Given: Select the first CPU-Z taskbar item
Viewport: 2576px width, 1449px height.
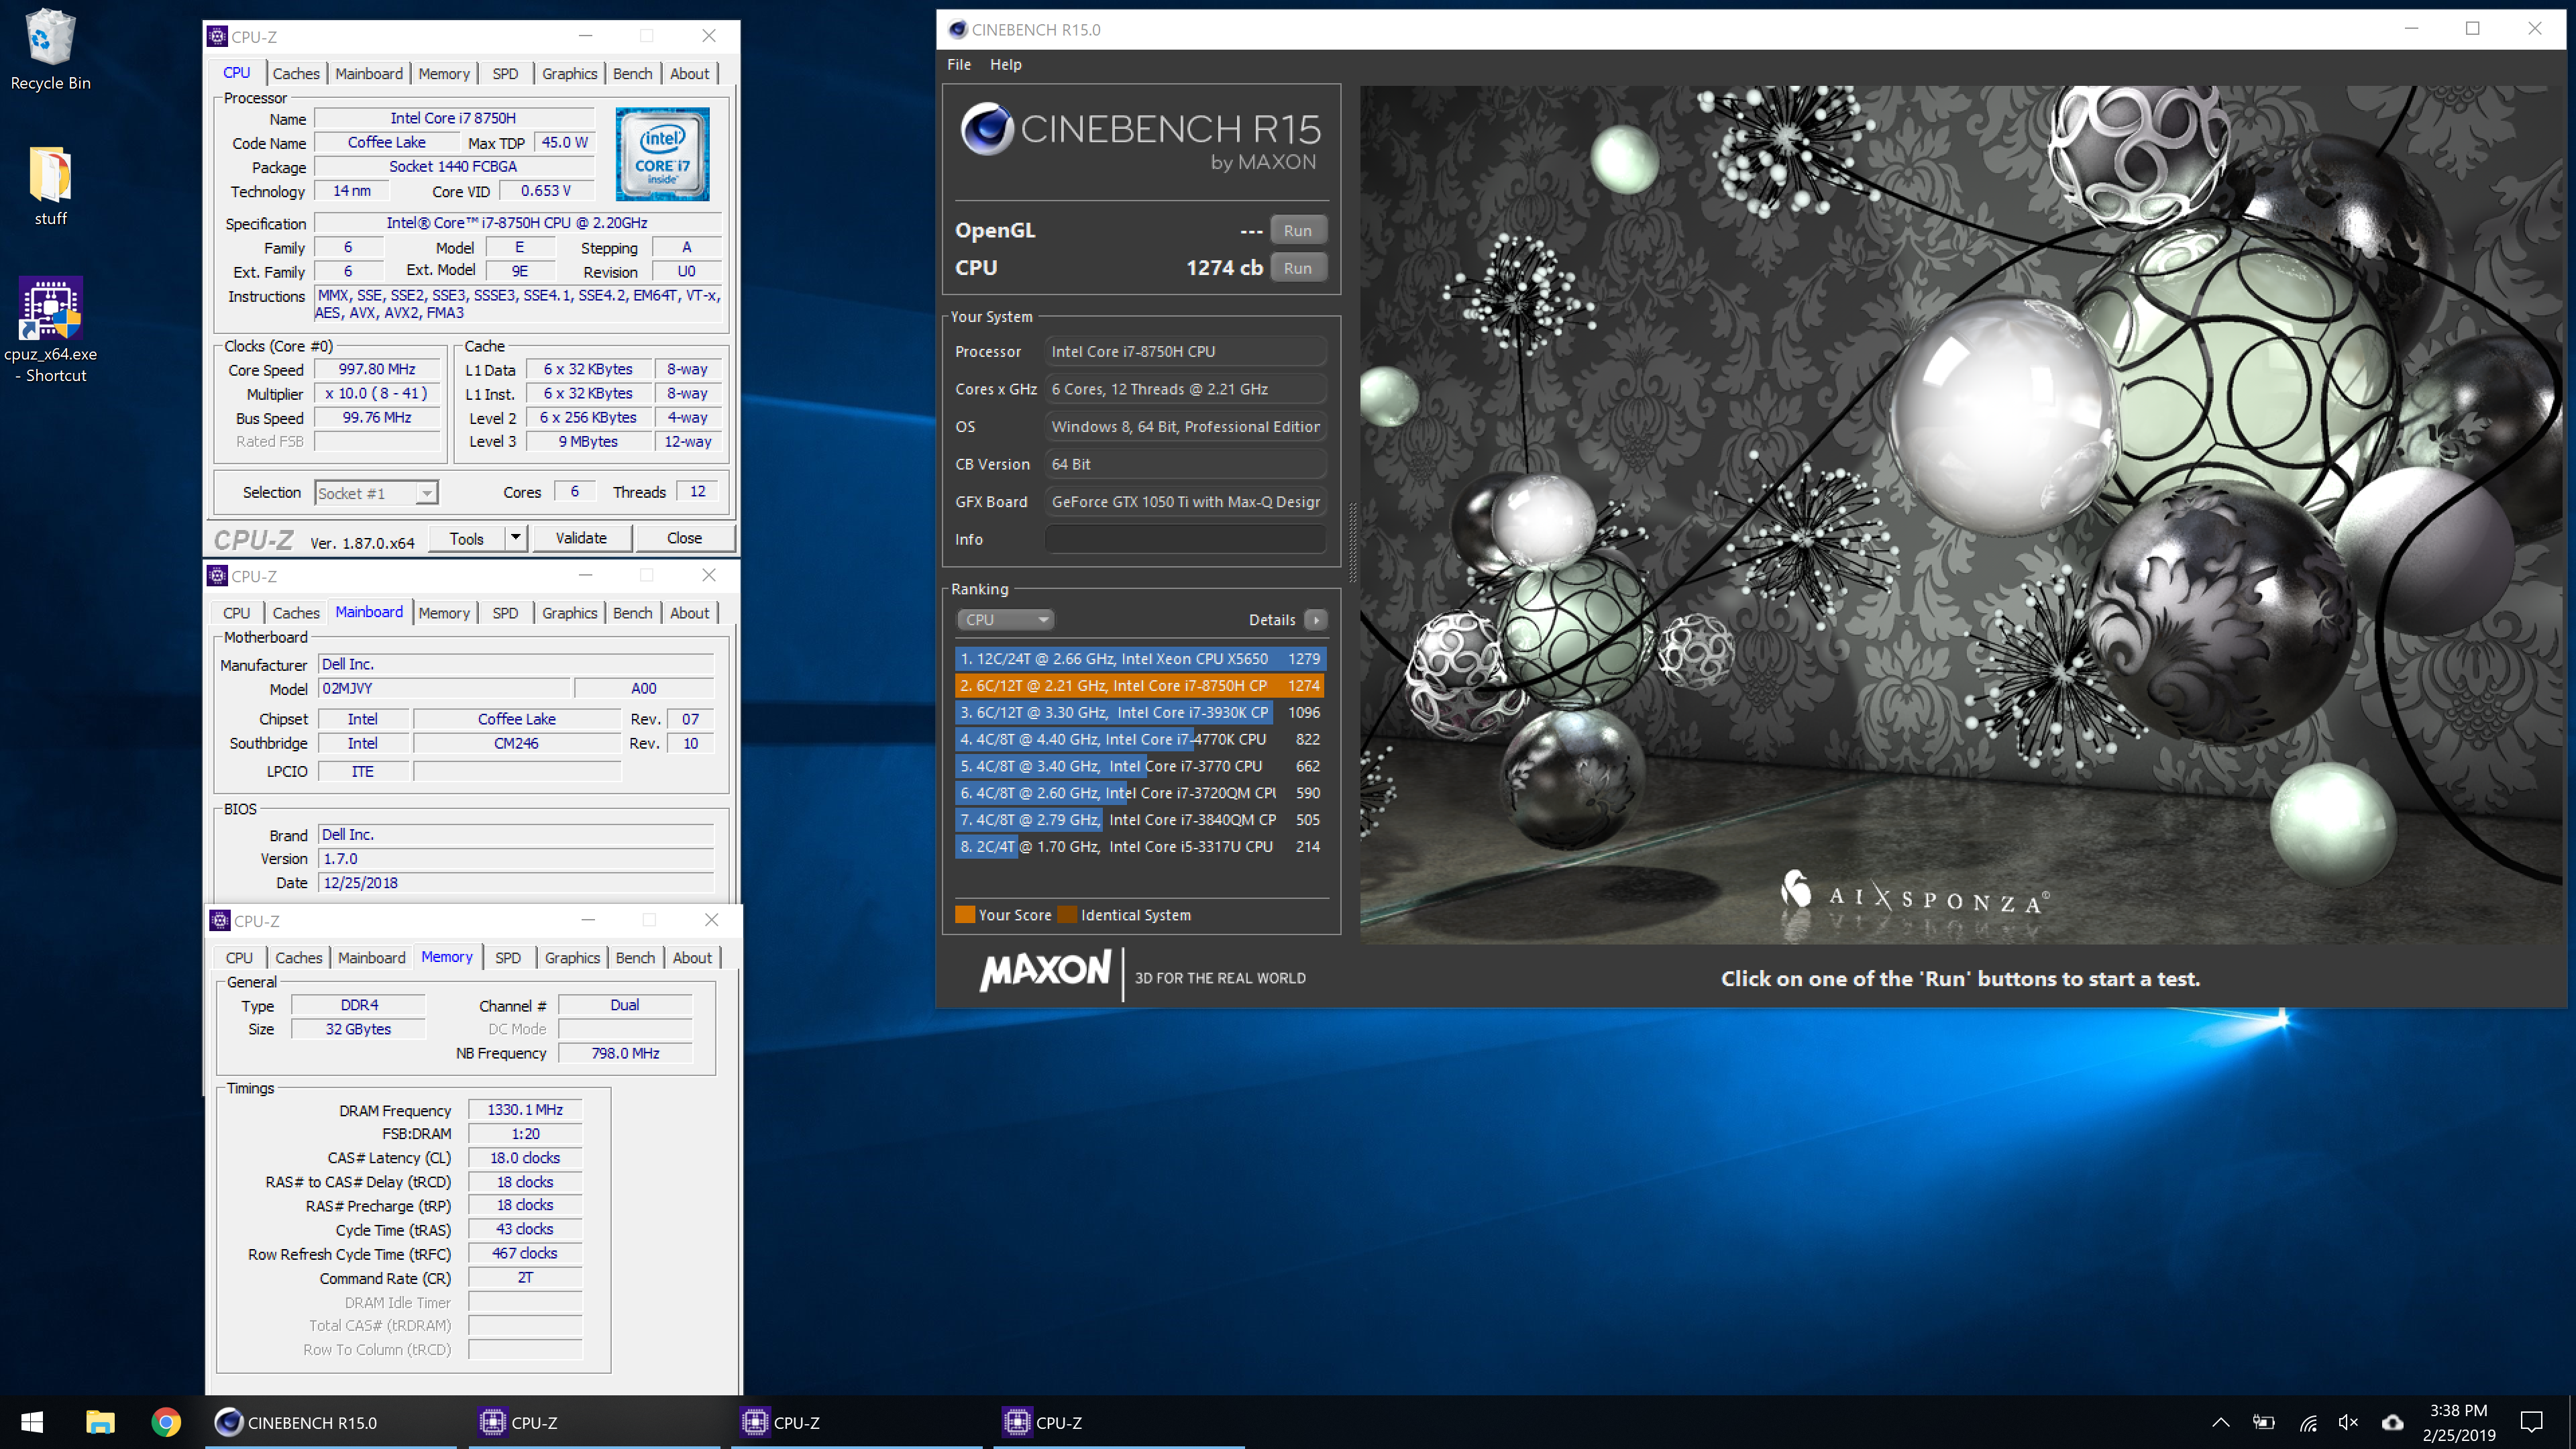Looking at the screenshot, I should click(594, 1422).
